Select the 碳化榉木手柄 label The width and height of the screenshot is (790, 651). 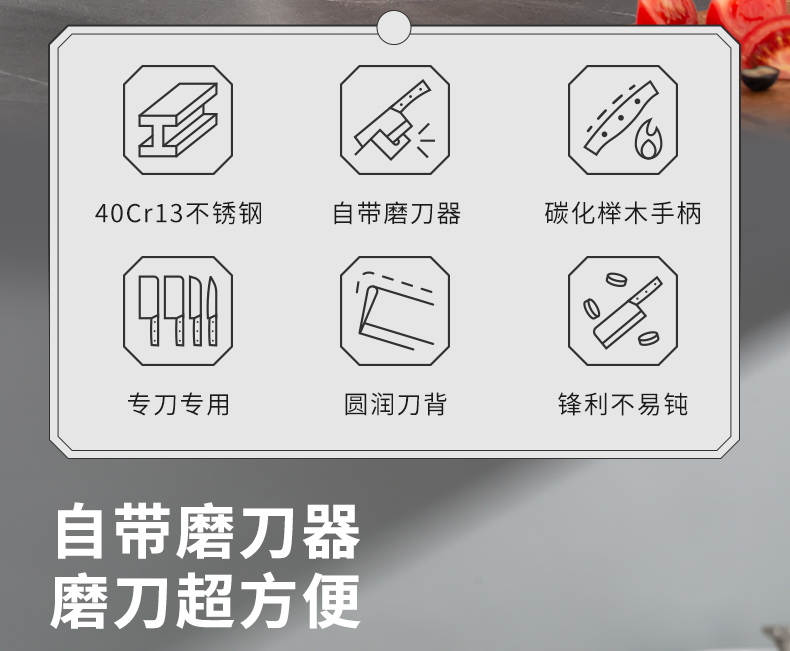tap(623, 213)
